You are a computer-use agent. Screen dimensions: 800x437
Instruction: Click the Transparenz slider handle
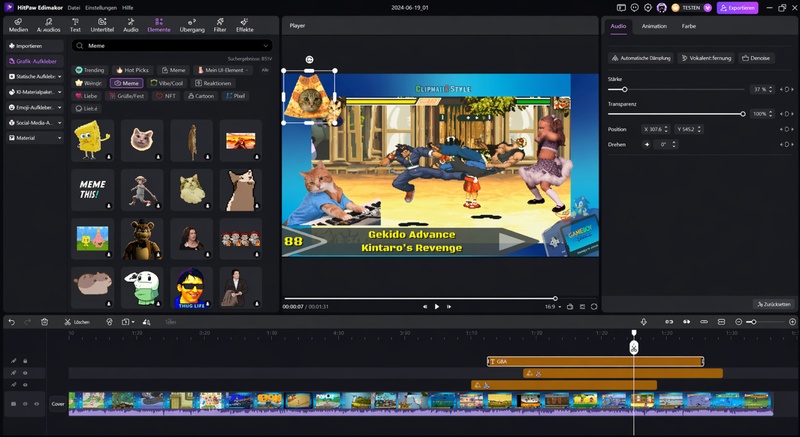coord(743,114)
